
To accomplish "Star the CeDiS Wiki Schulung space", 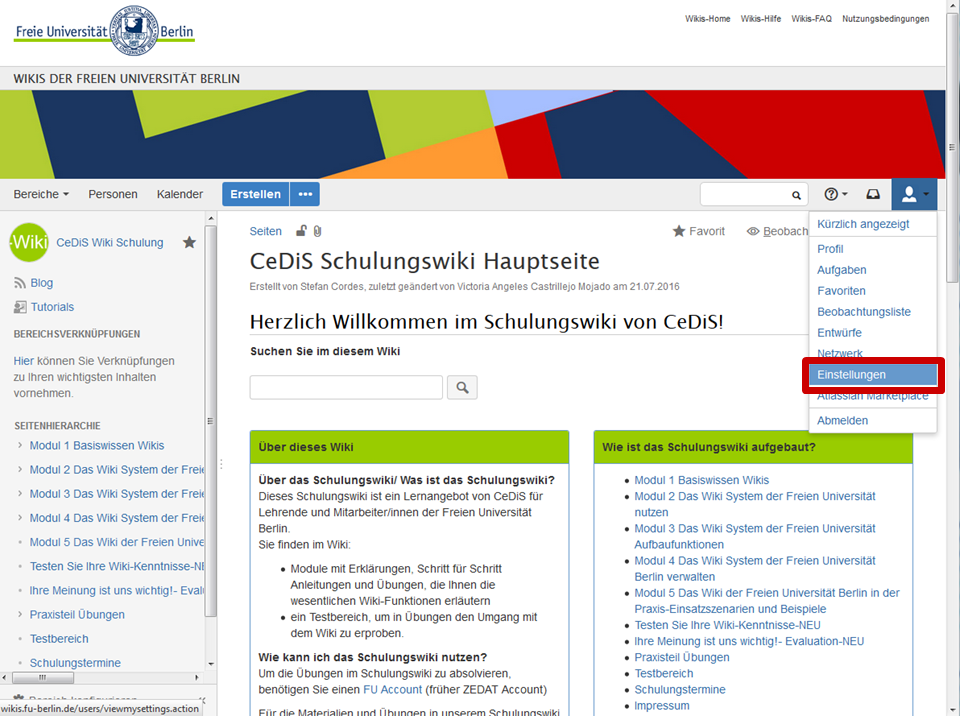I will click(189, 242).
